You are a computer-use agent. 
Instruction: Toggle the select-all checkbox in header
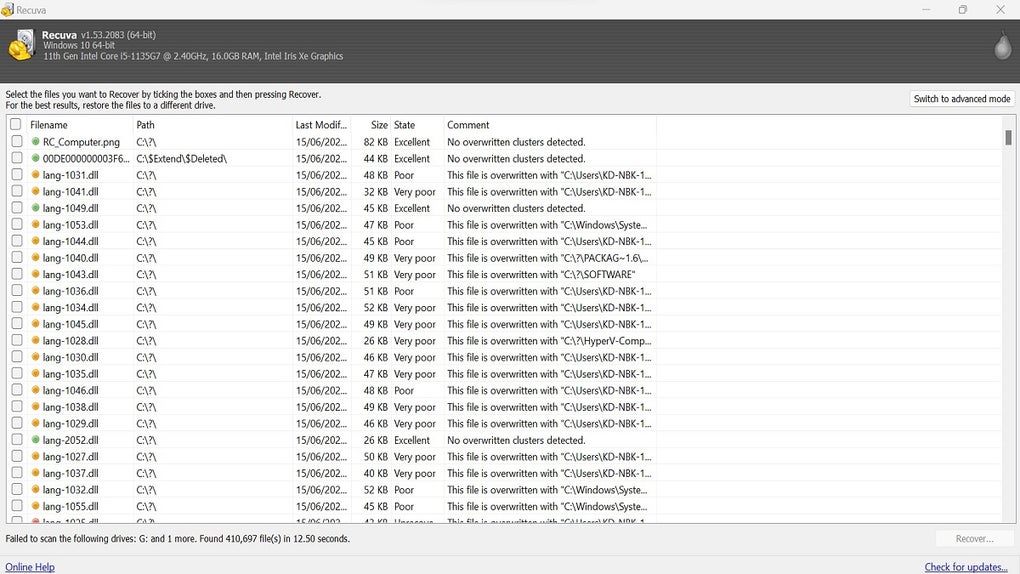point(15,125)
